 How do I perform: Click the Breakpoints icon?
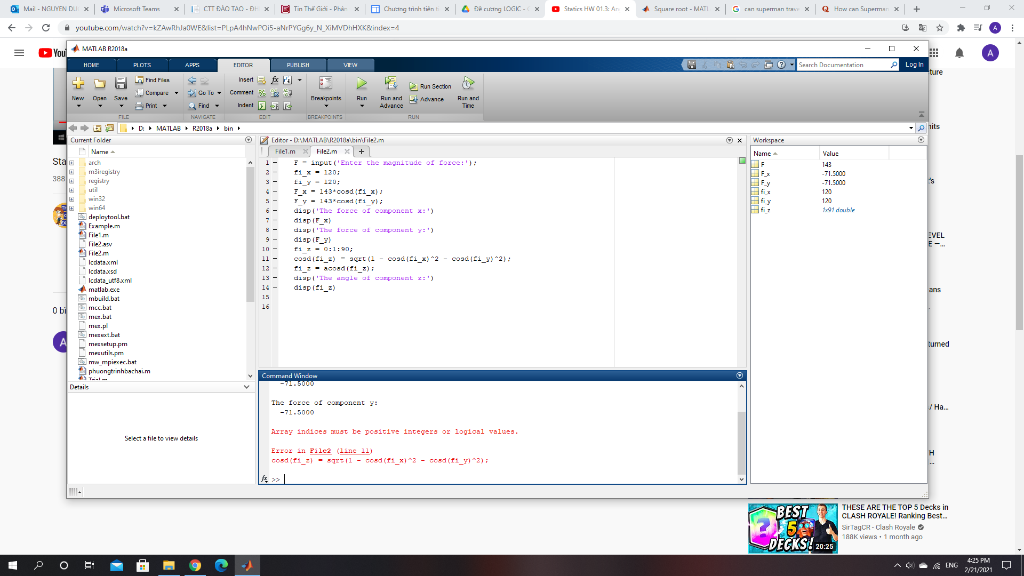point(325,84)
